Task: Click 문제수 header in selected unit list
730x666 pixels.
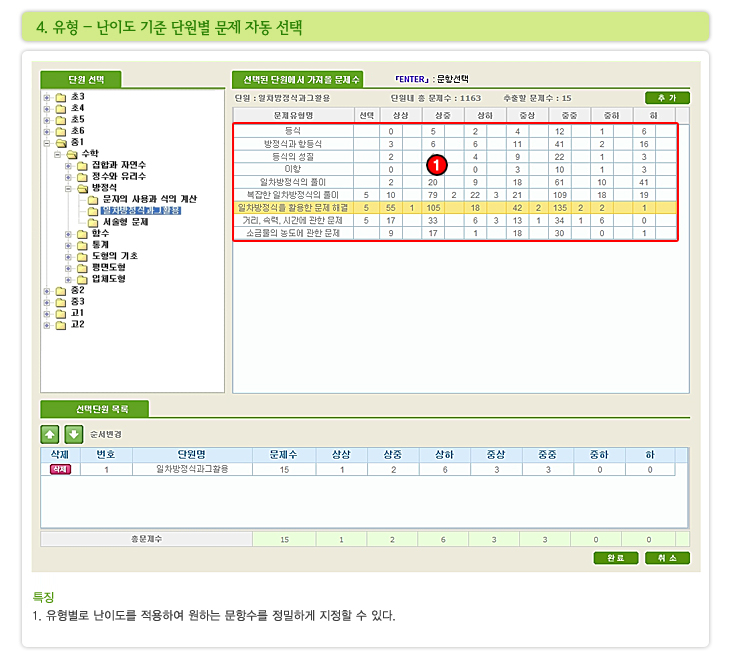Action: click(284, 455)
